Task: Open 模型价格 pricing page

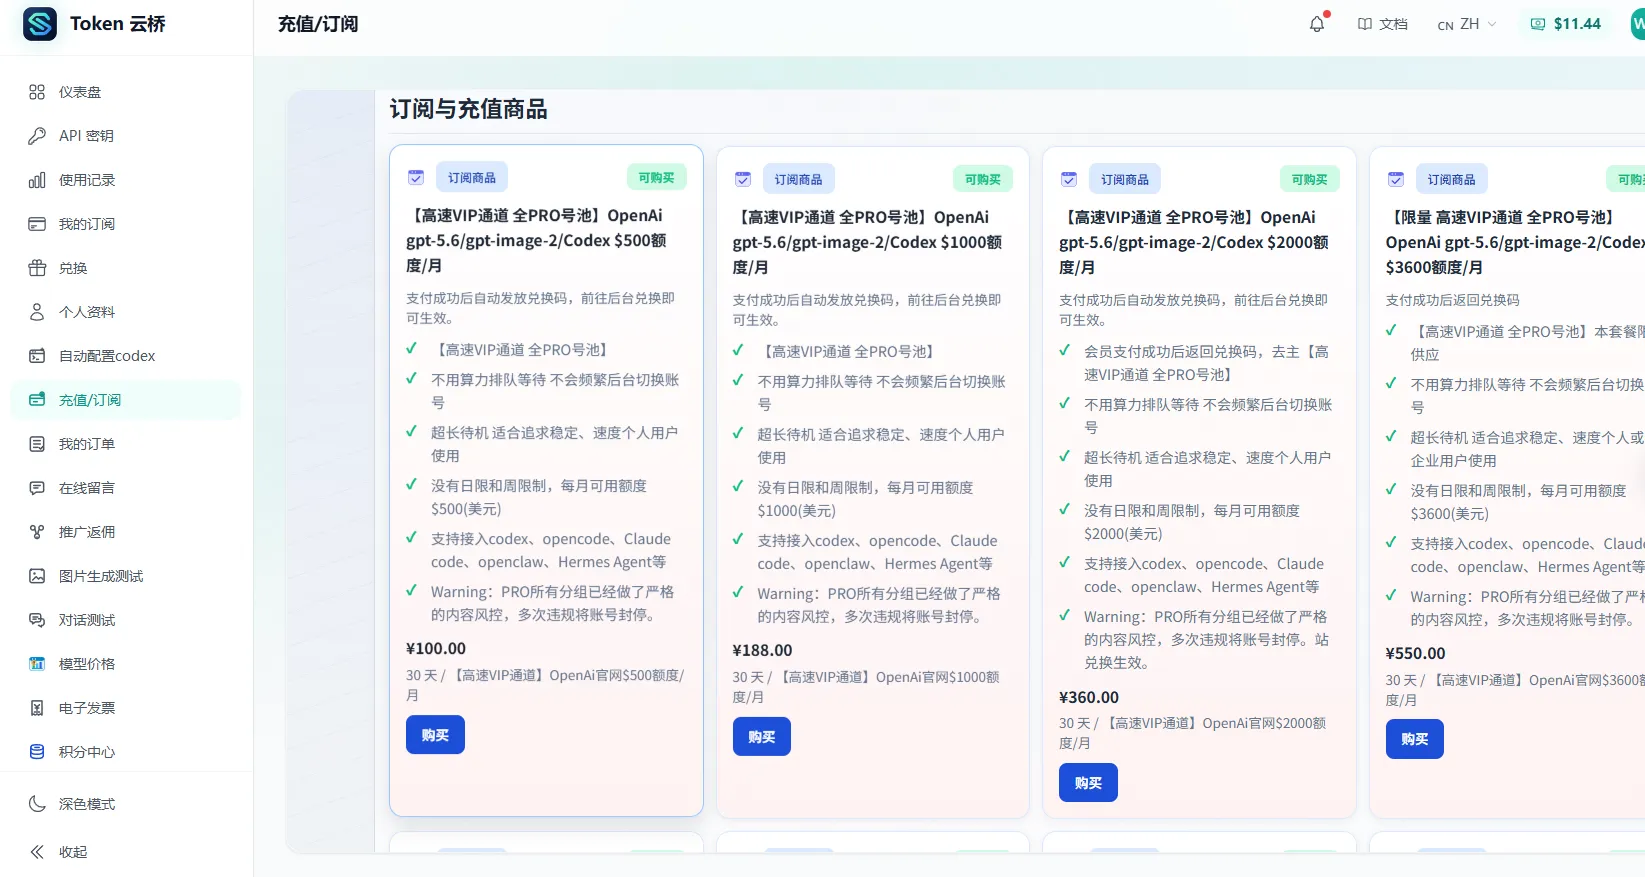Action: click(x=126, y=664)
